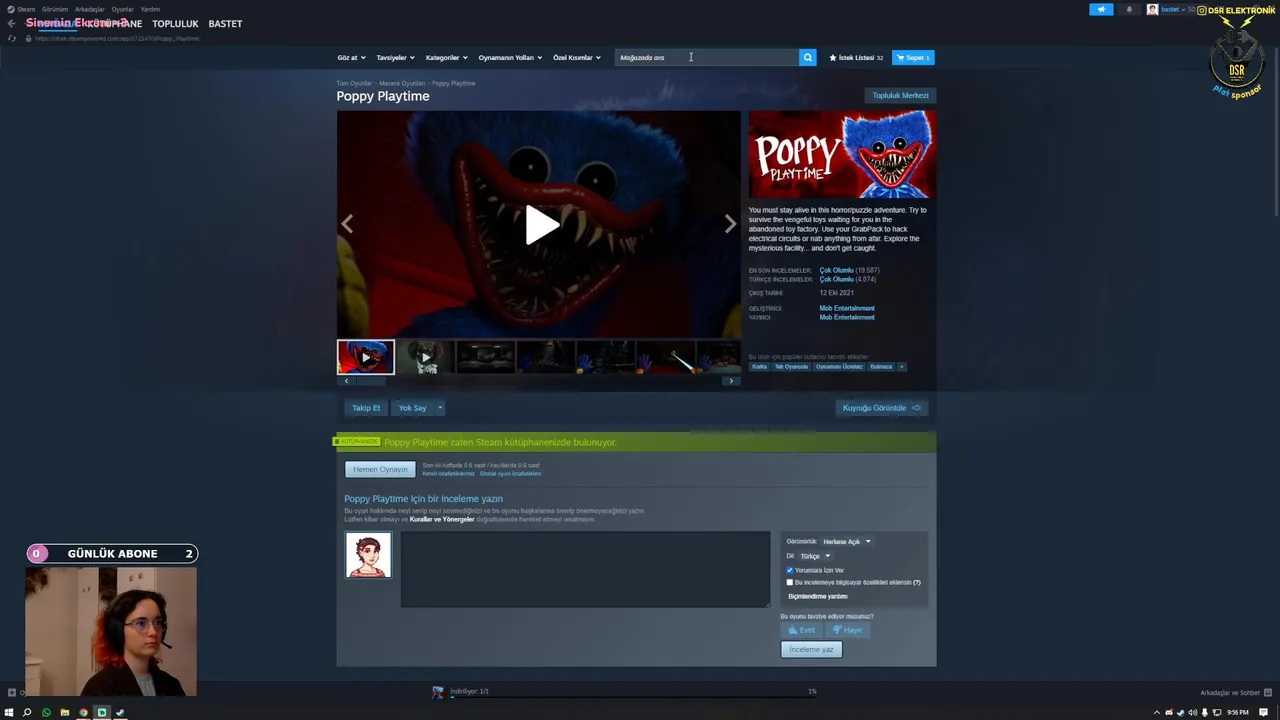Screen dimensions: 1280x720
Task: Click the downloads icon in bottom bar
Action: point(437,692)
